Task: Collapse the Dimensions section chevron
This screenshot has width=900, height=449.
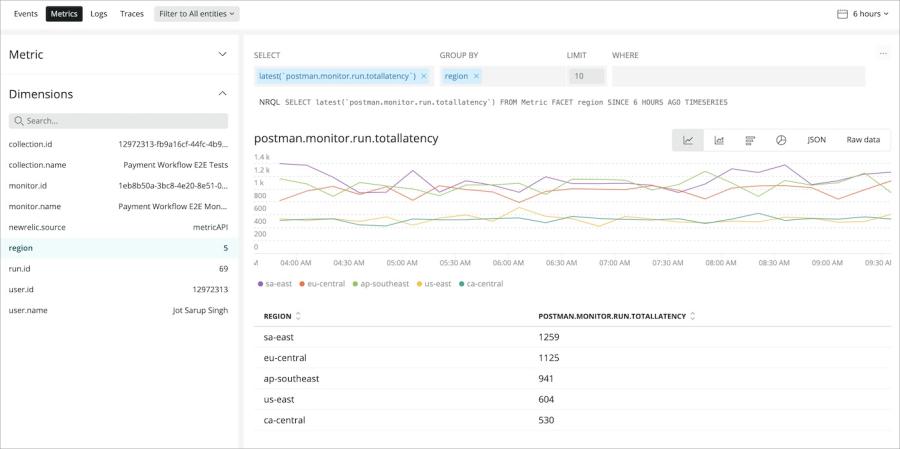Action: pos(223,94)
